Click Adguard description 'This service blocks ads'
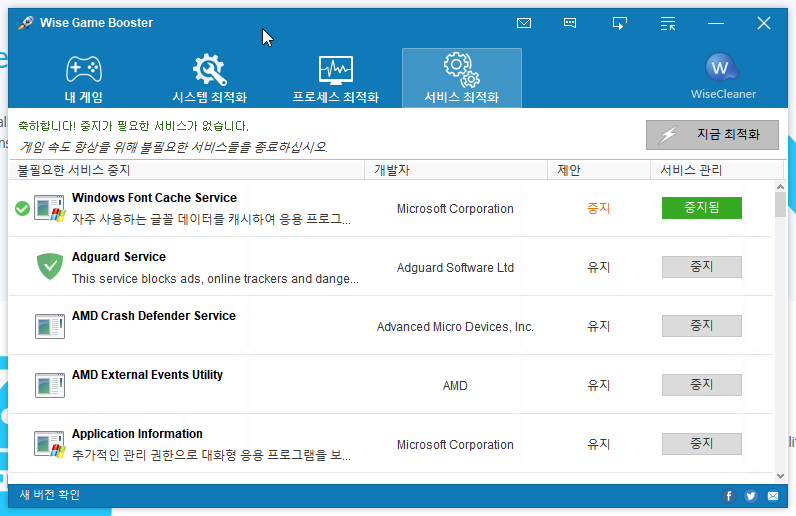This screenshot has height=516, width=796. coord(215,279)
